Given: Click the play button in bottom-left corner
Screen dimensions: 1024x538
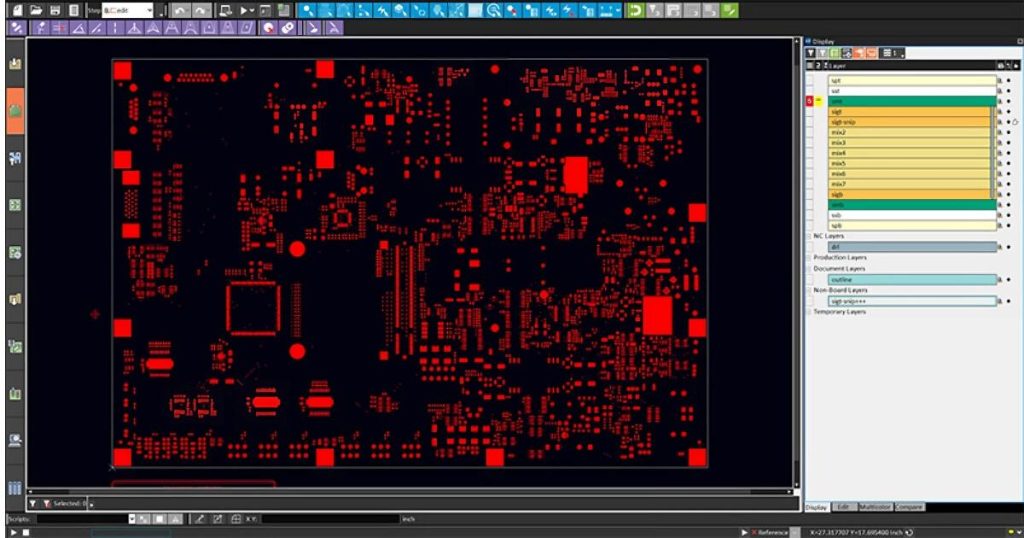Looking at the screenshot, I should pyautogui.click(x=14, y=533).
